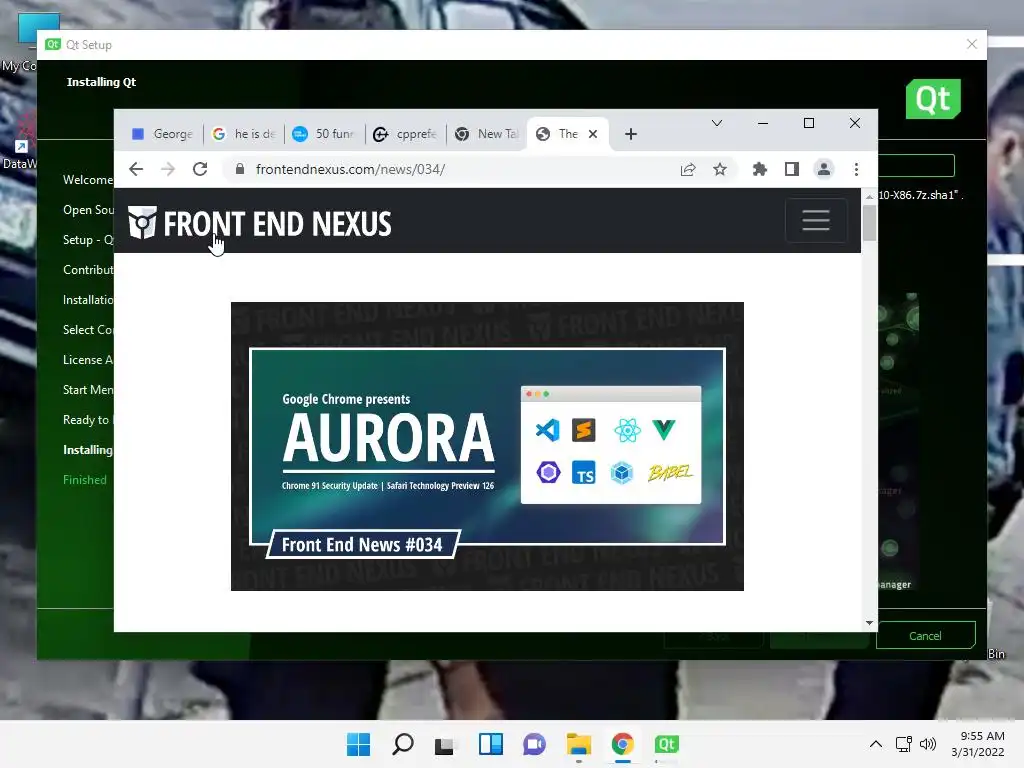Image resolution: width=1024 pixels, height=768 pixels.
Task: Click the padlock site info icon
Action: coord(240,169)
